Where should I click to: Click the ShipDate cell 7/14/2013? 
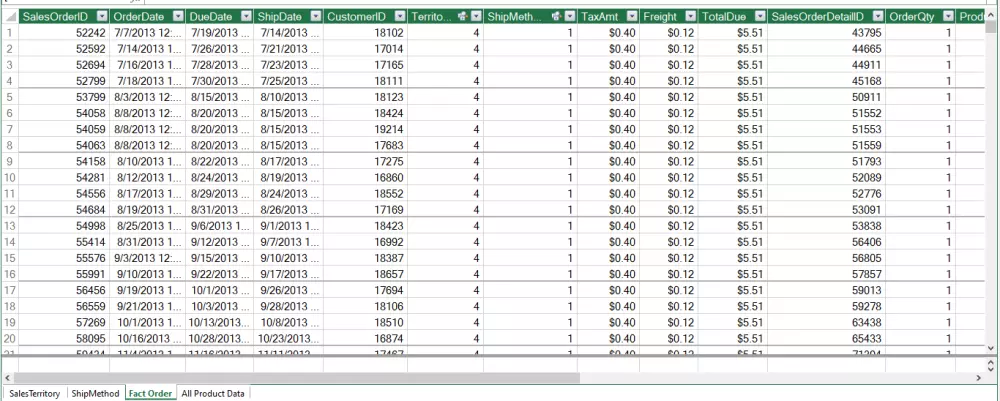pyautogui.click(x=288, y=33)
